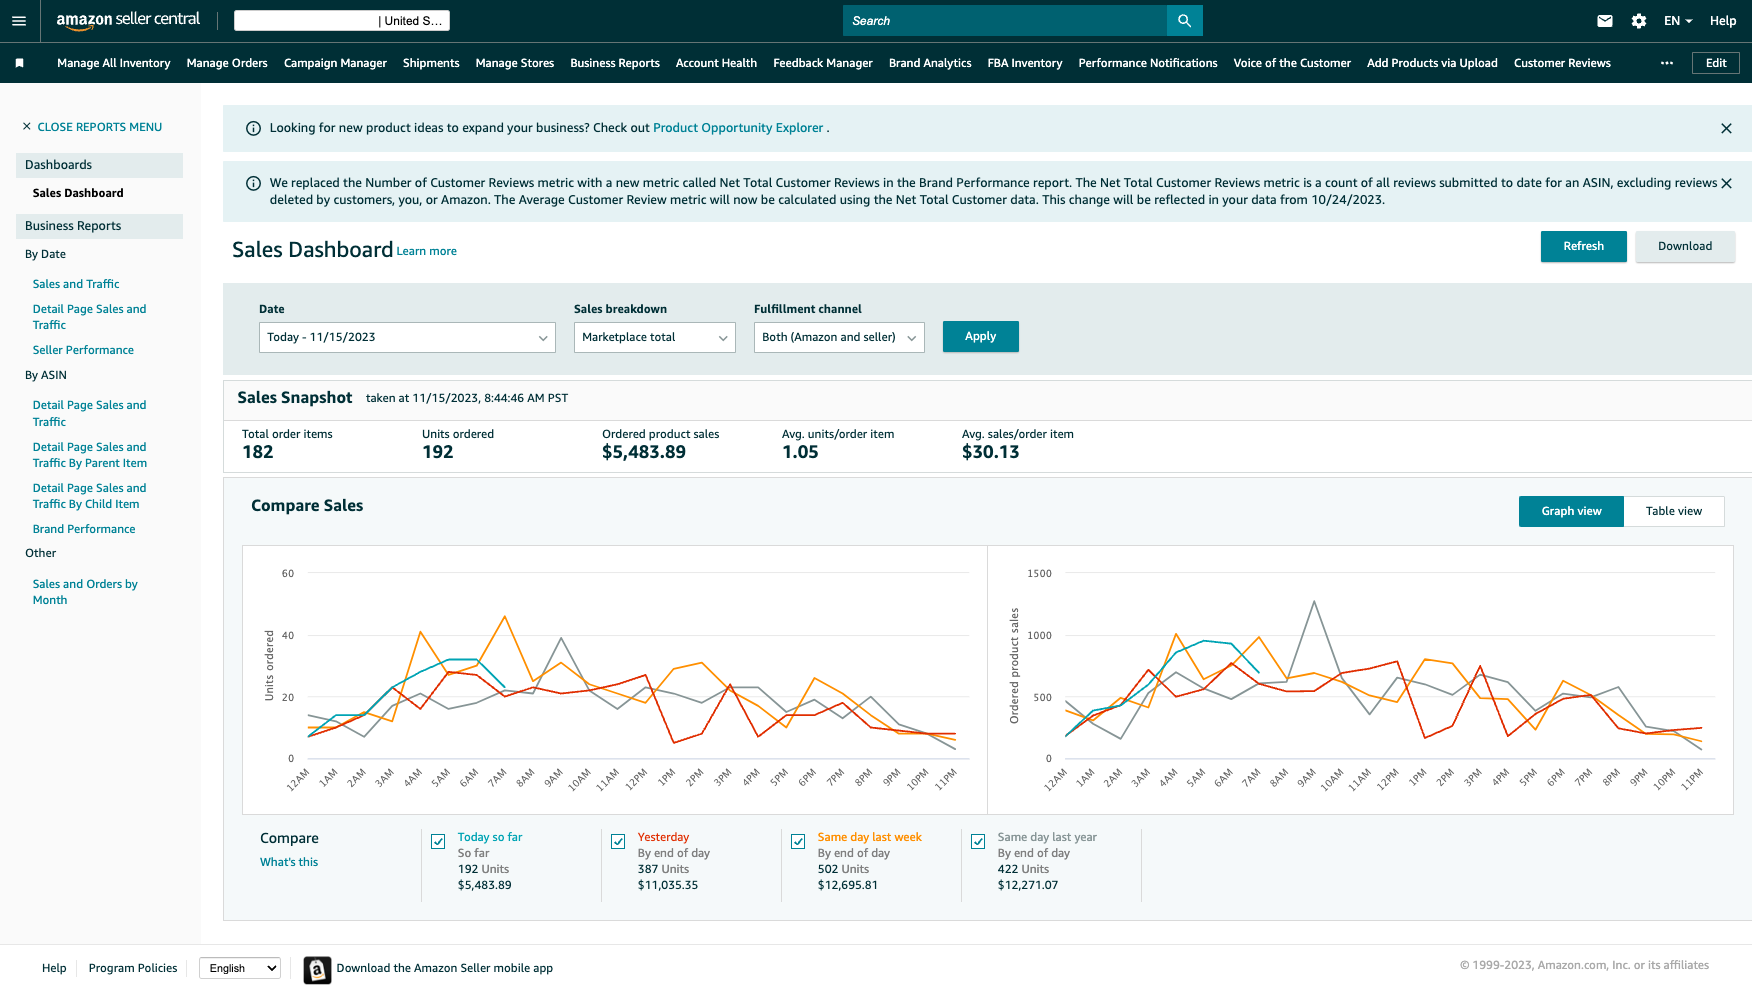Click inside the Search field
The width and height of the screenshot is (1752, 993).
tap(1005, 21)
